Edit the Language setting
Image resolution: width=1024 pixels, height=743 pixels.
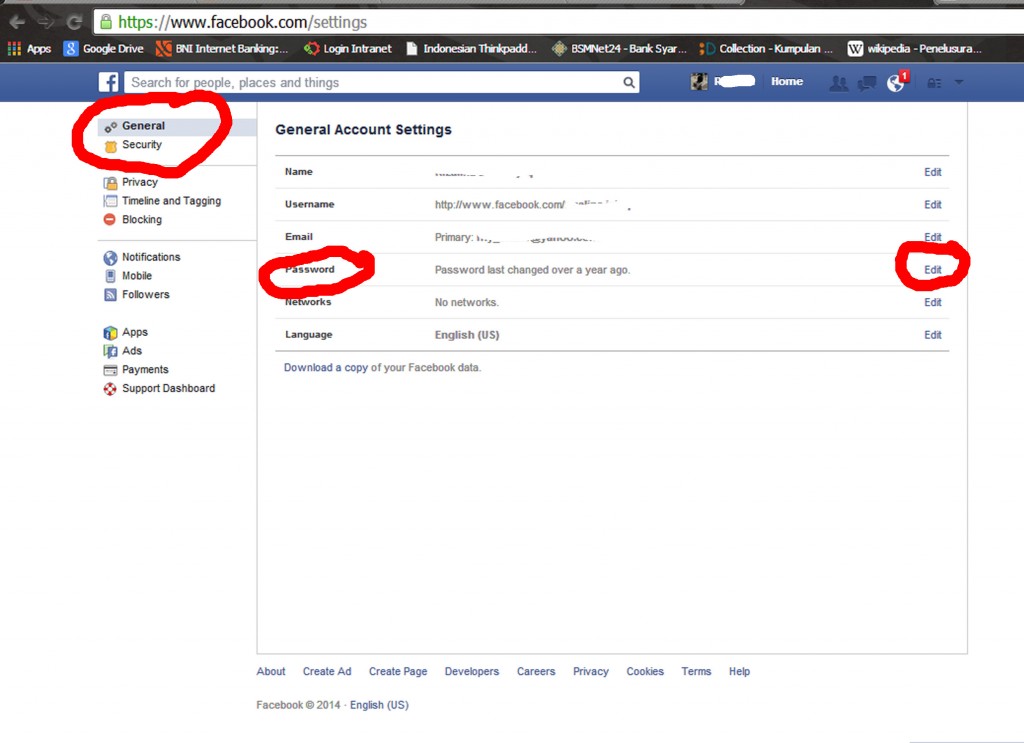(x=933, y=335)
